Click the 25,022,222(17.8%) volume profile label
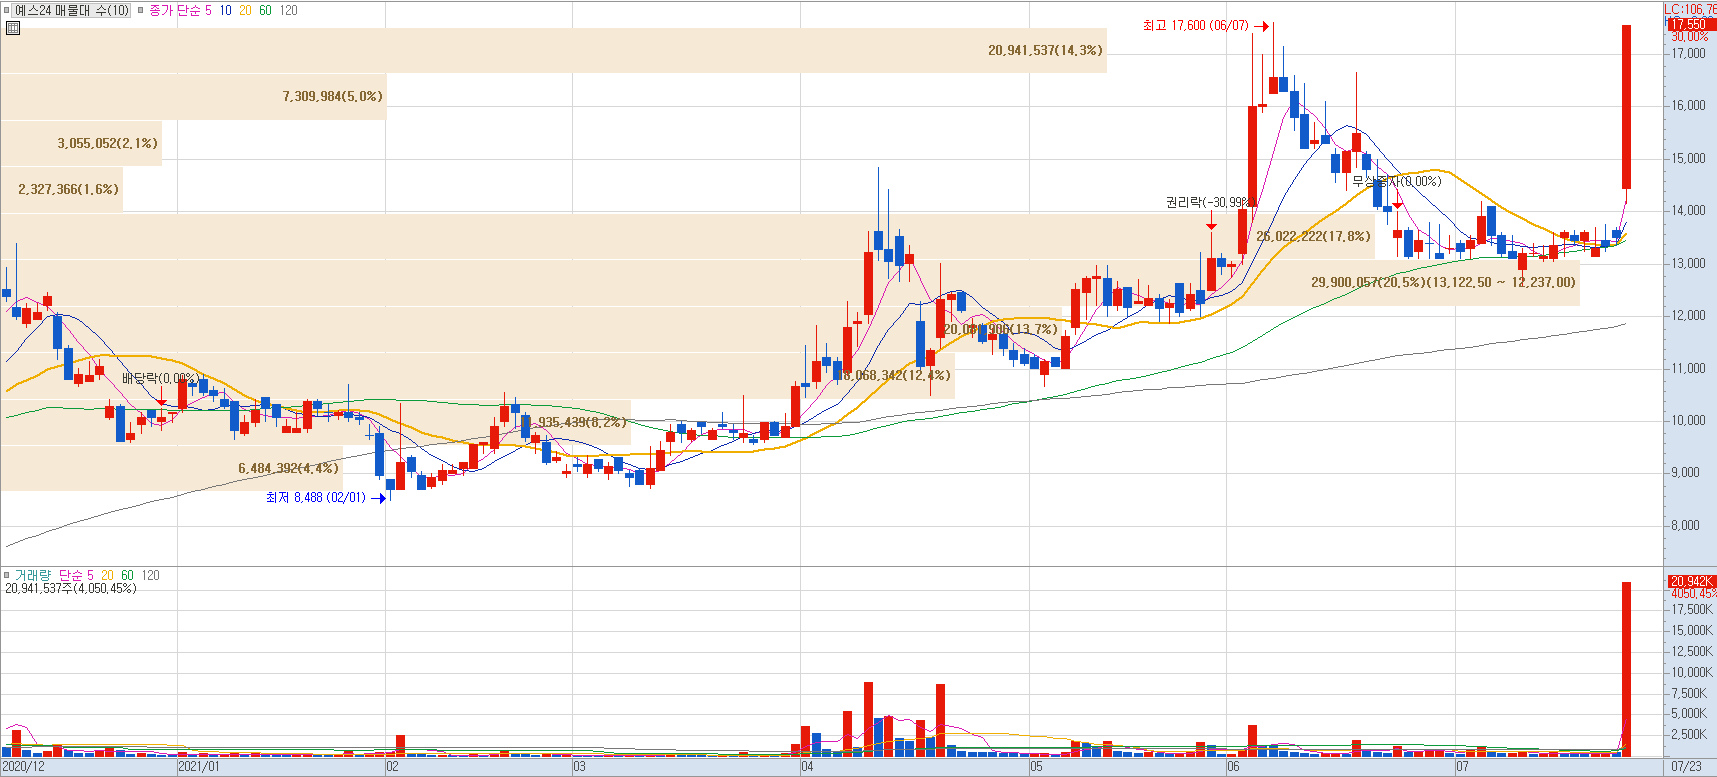 (1313, 236)
